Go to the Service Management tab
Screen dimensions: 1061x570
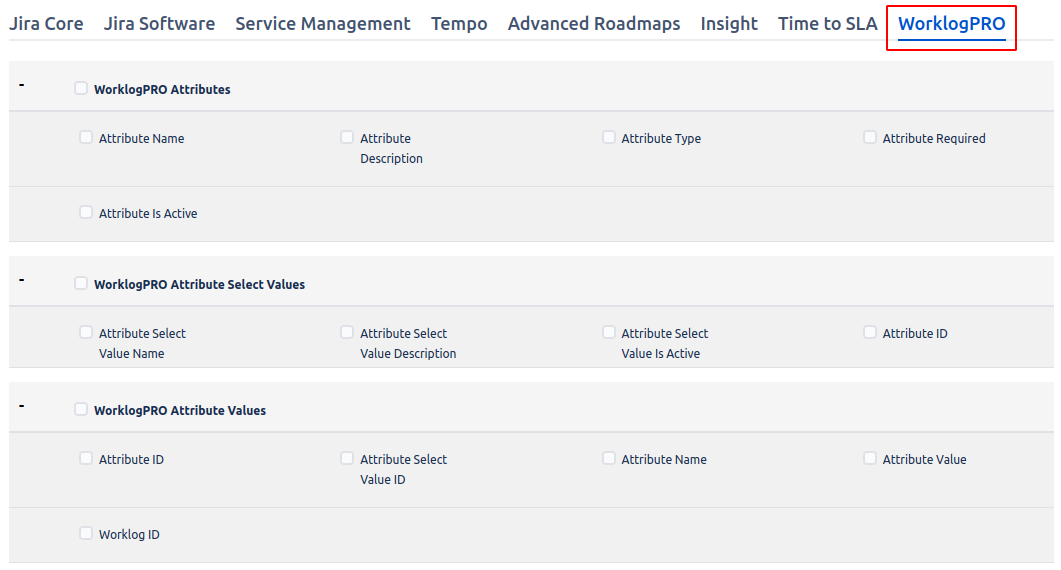323,24
